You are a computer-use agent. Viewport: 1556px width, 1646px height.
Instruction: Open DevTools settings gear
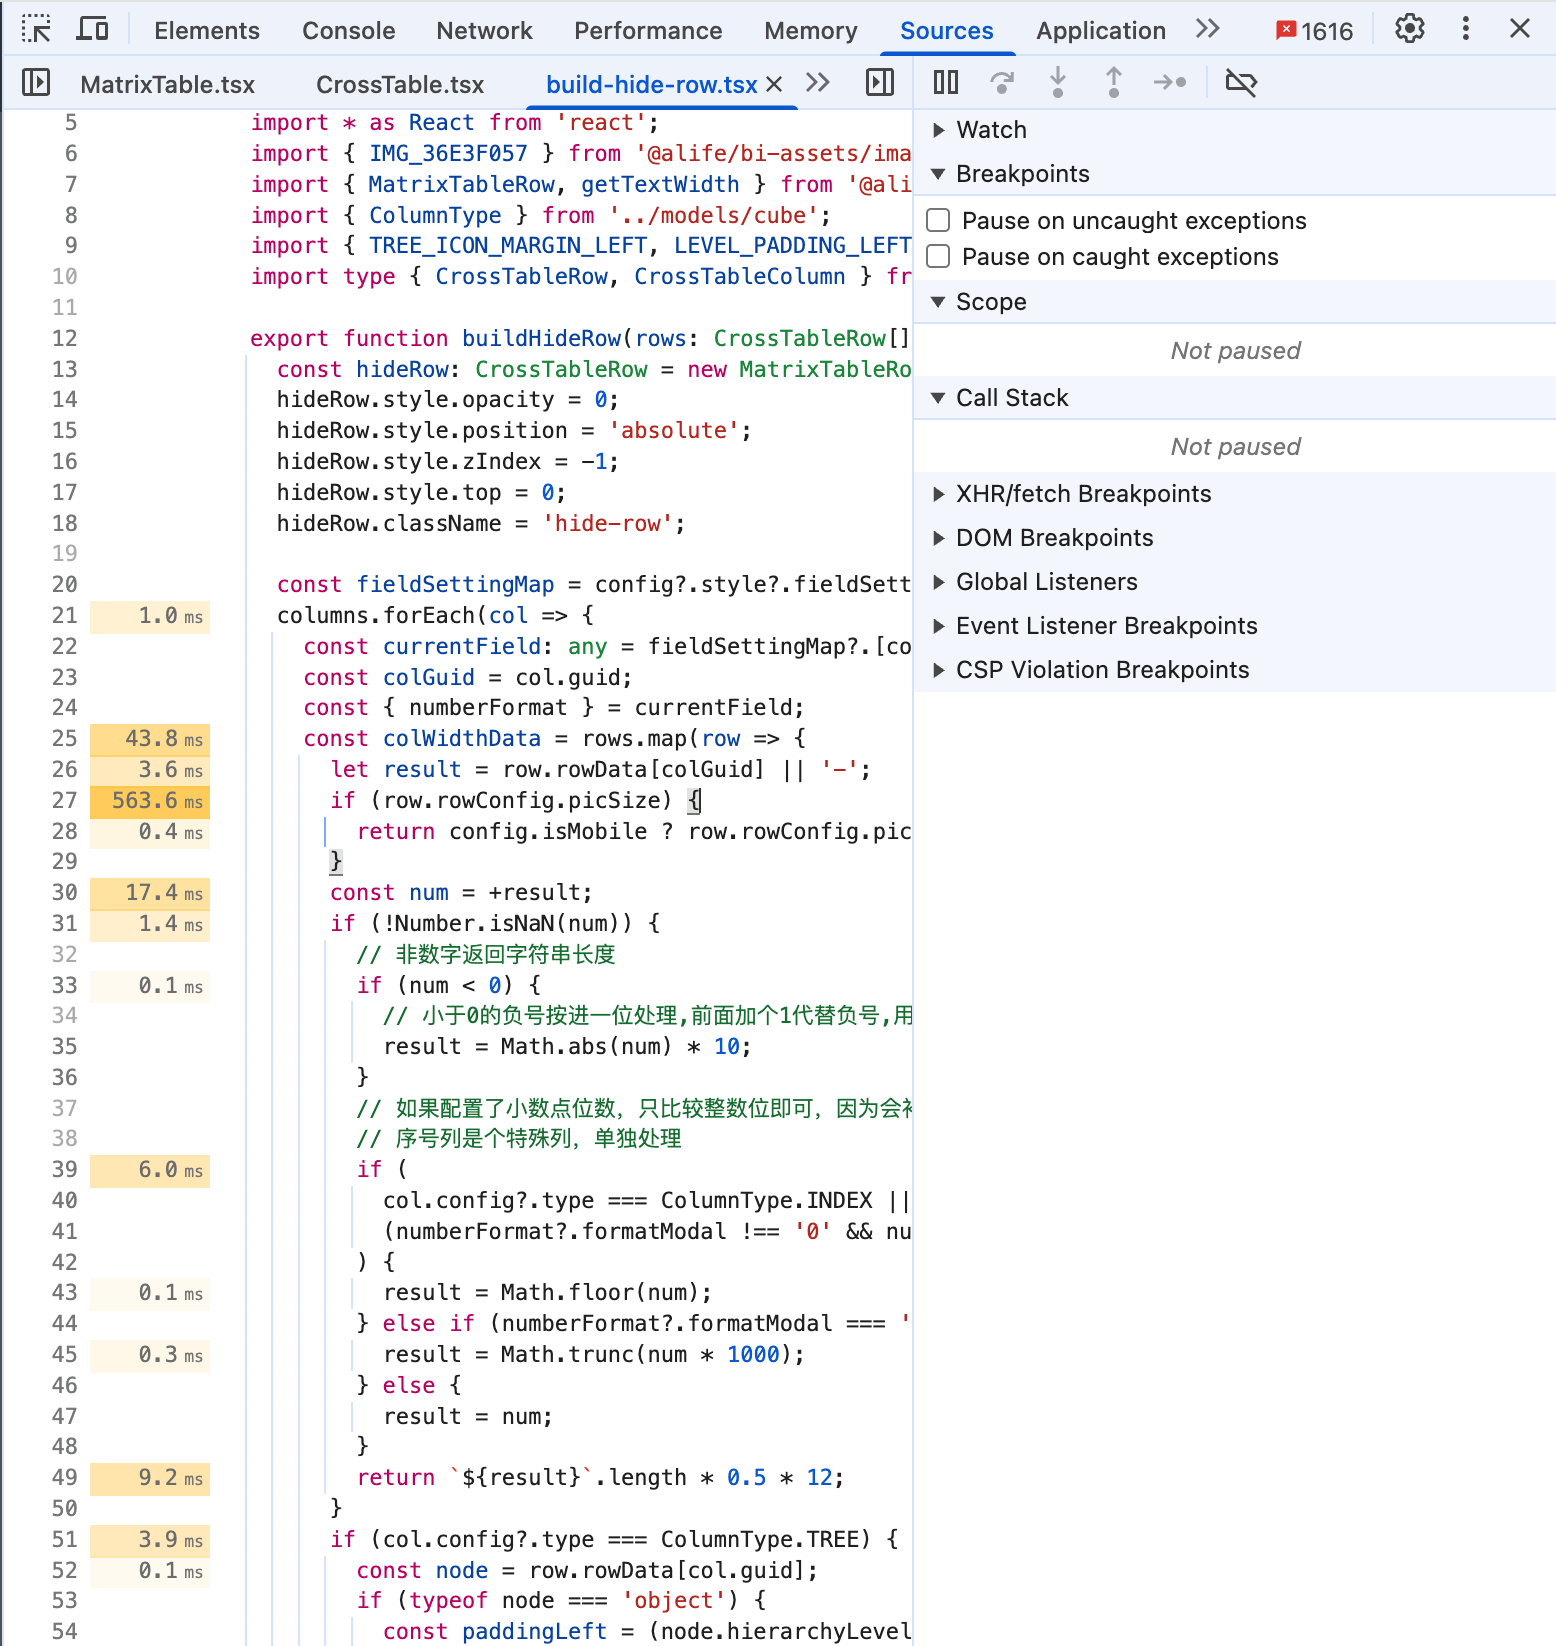1410,29
